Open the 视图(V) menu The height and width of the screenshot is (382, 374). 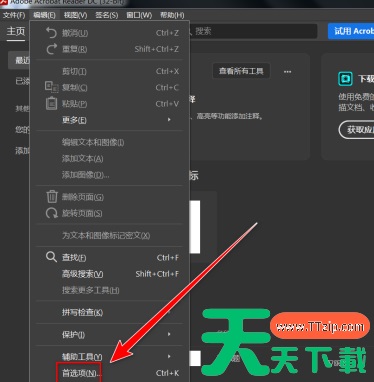75,15
